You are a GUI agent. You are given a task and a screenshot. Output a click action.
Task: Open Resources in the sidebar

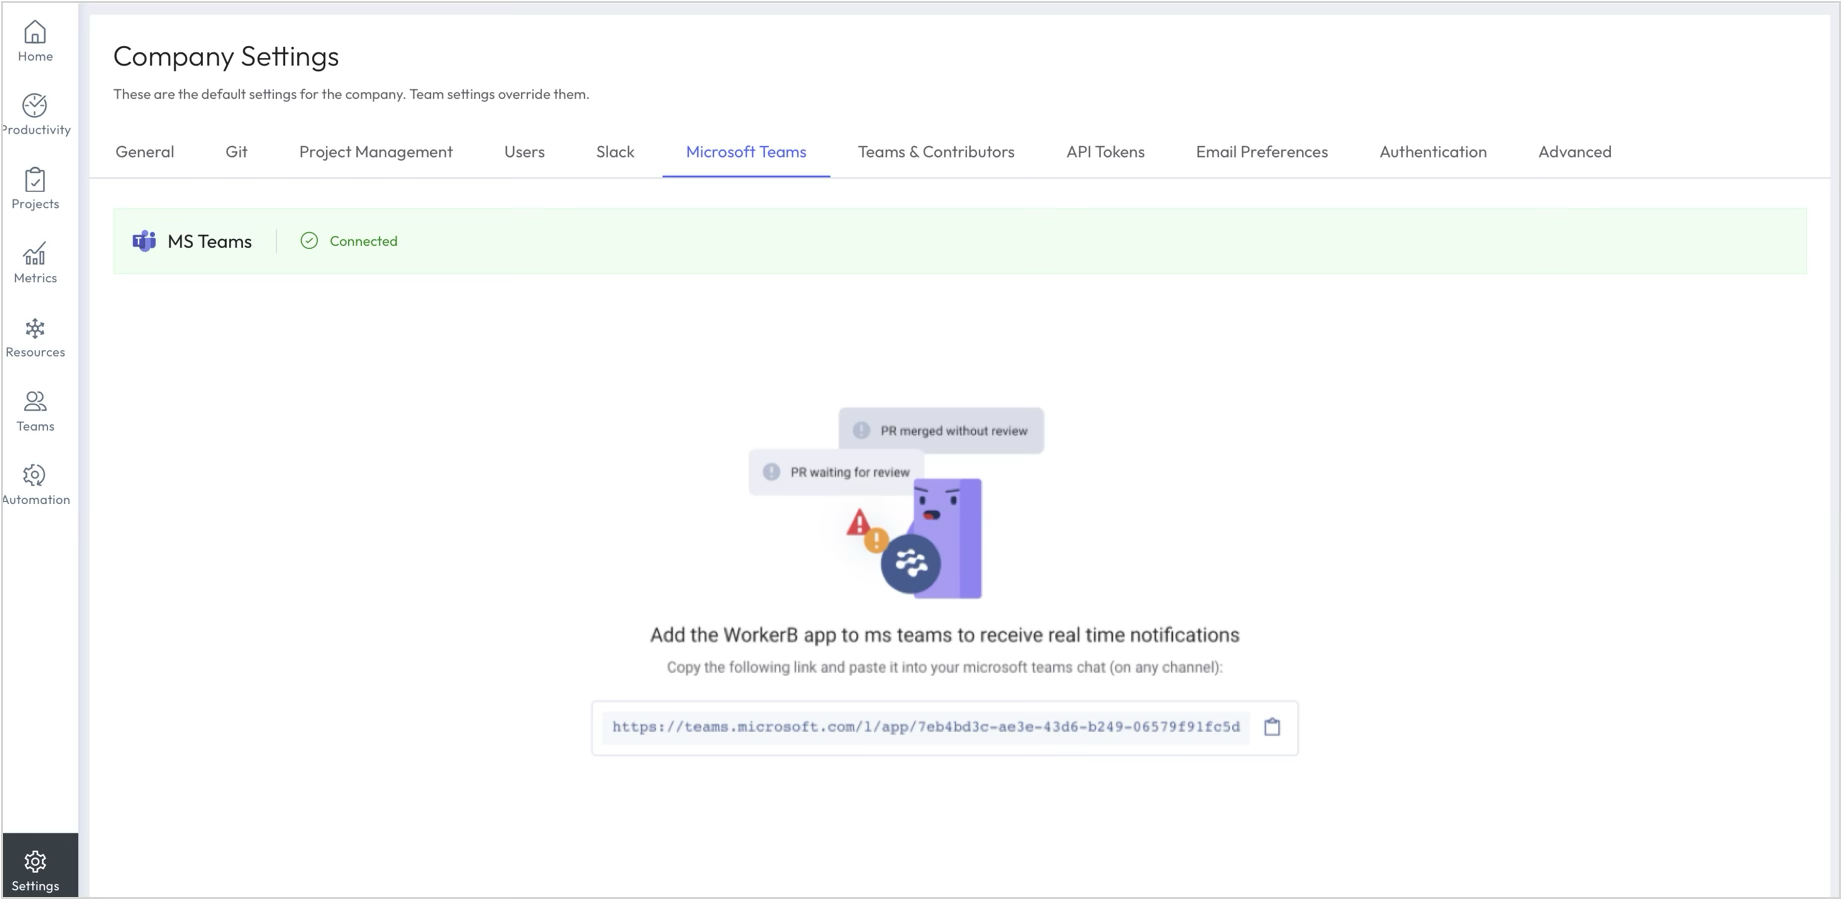[35, 337]
